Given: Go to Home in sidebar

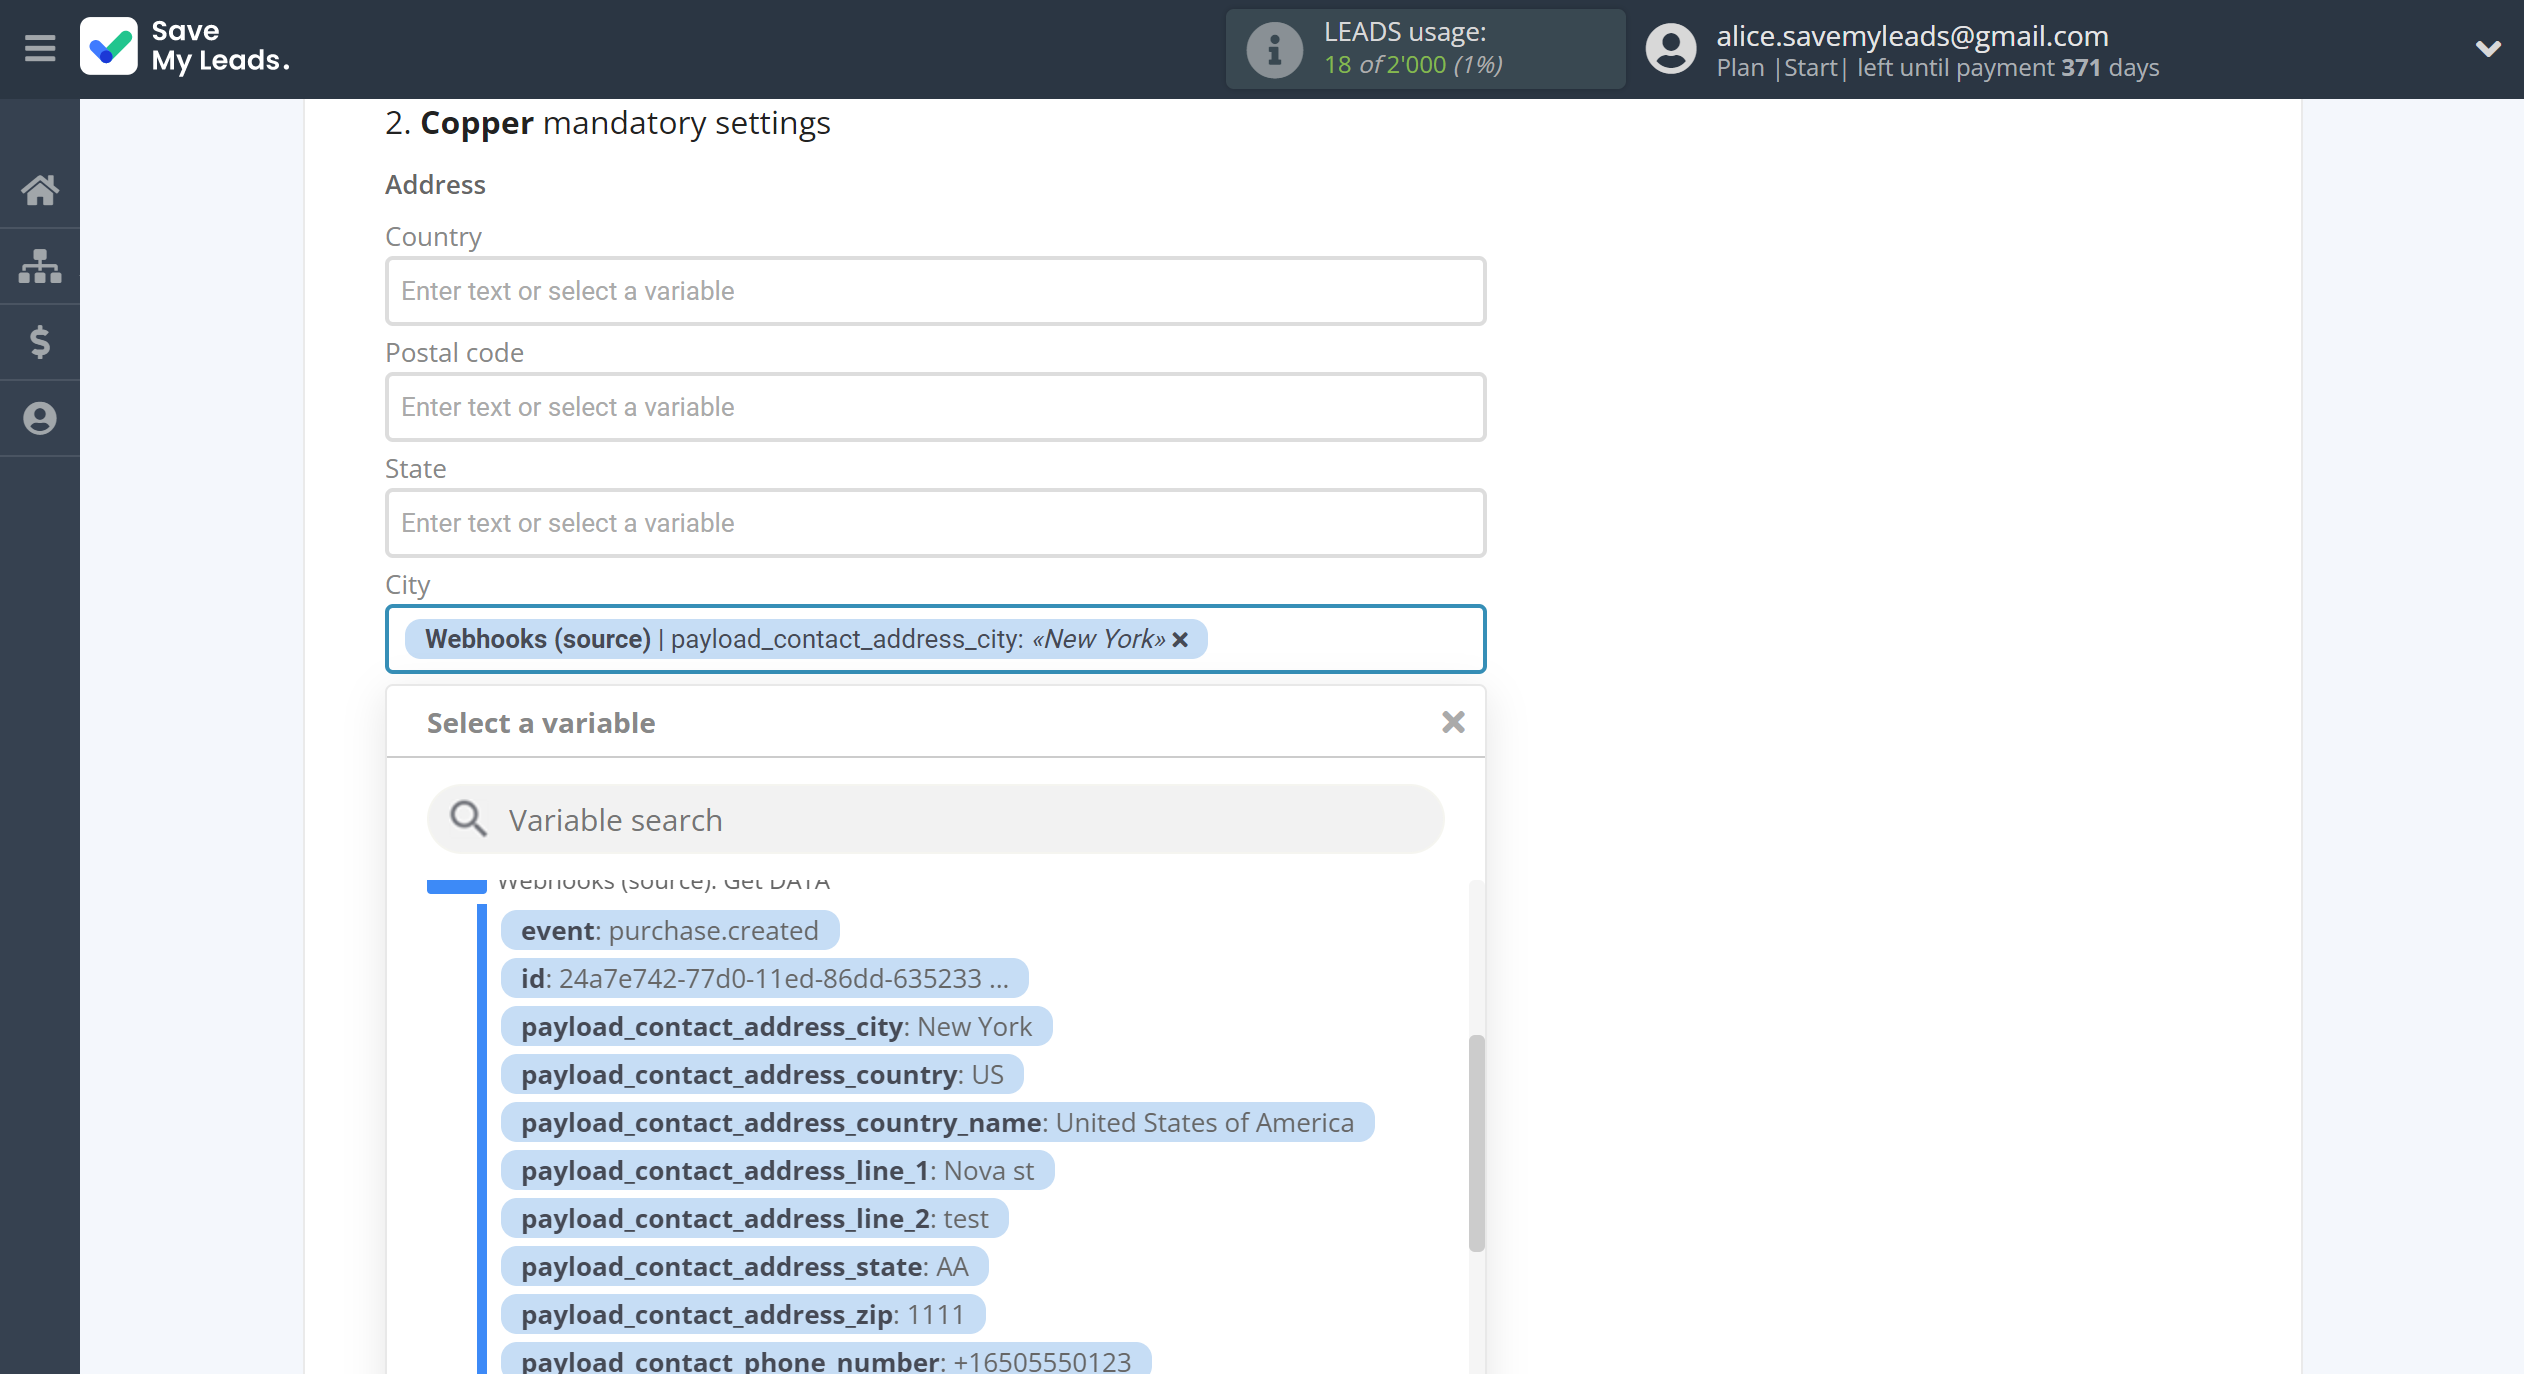Looking at the screenshot, I should point(40,189).
